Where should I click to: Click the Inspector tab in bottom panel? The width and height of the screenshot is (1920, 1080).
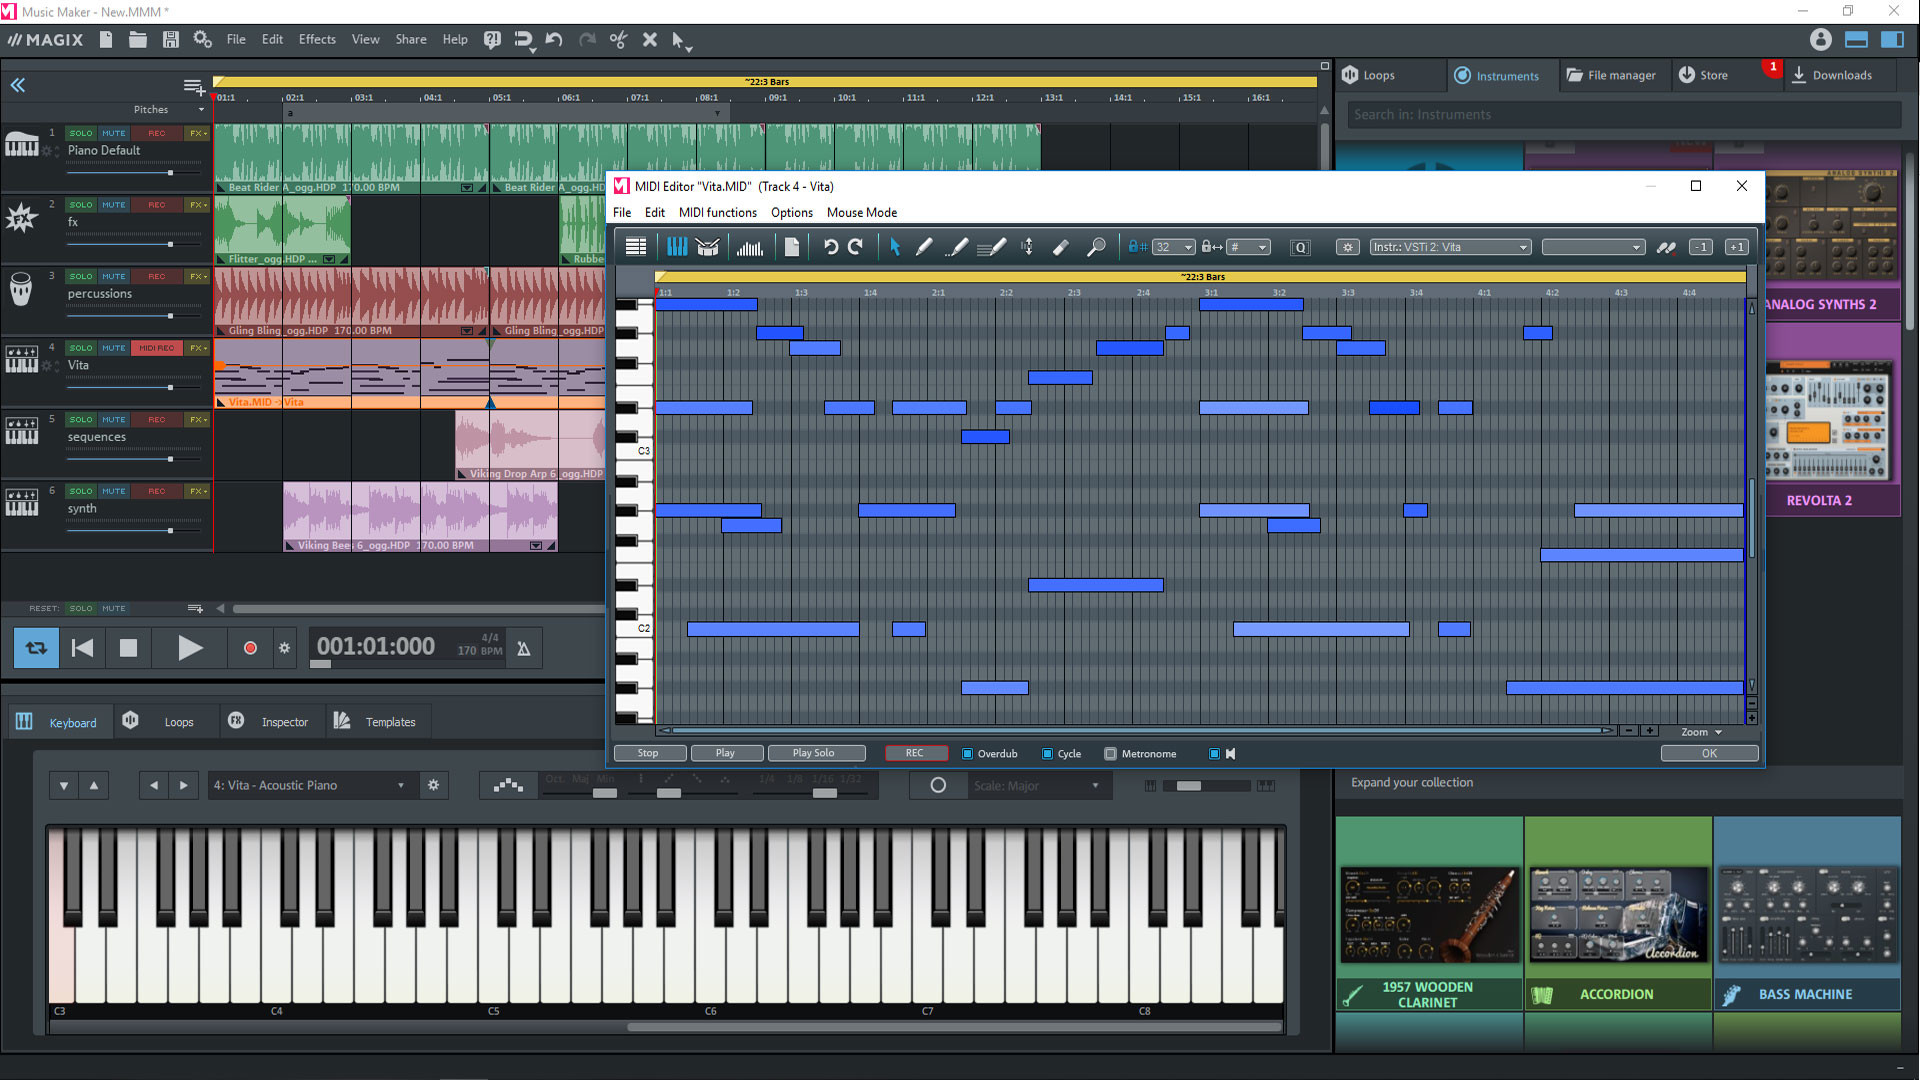pyautogui.click(x=285, y=721)
